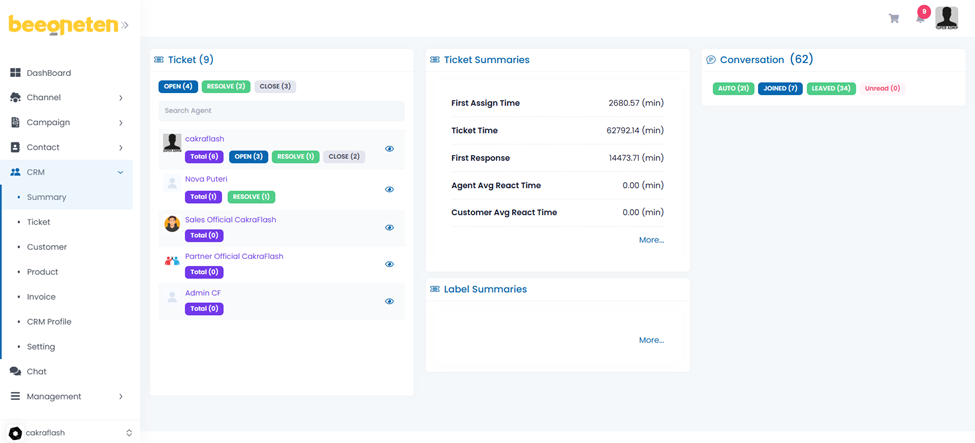Click More link in Ticket Summaries
Screen dimensions: 975x443
(x=651, y=240)
